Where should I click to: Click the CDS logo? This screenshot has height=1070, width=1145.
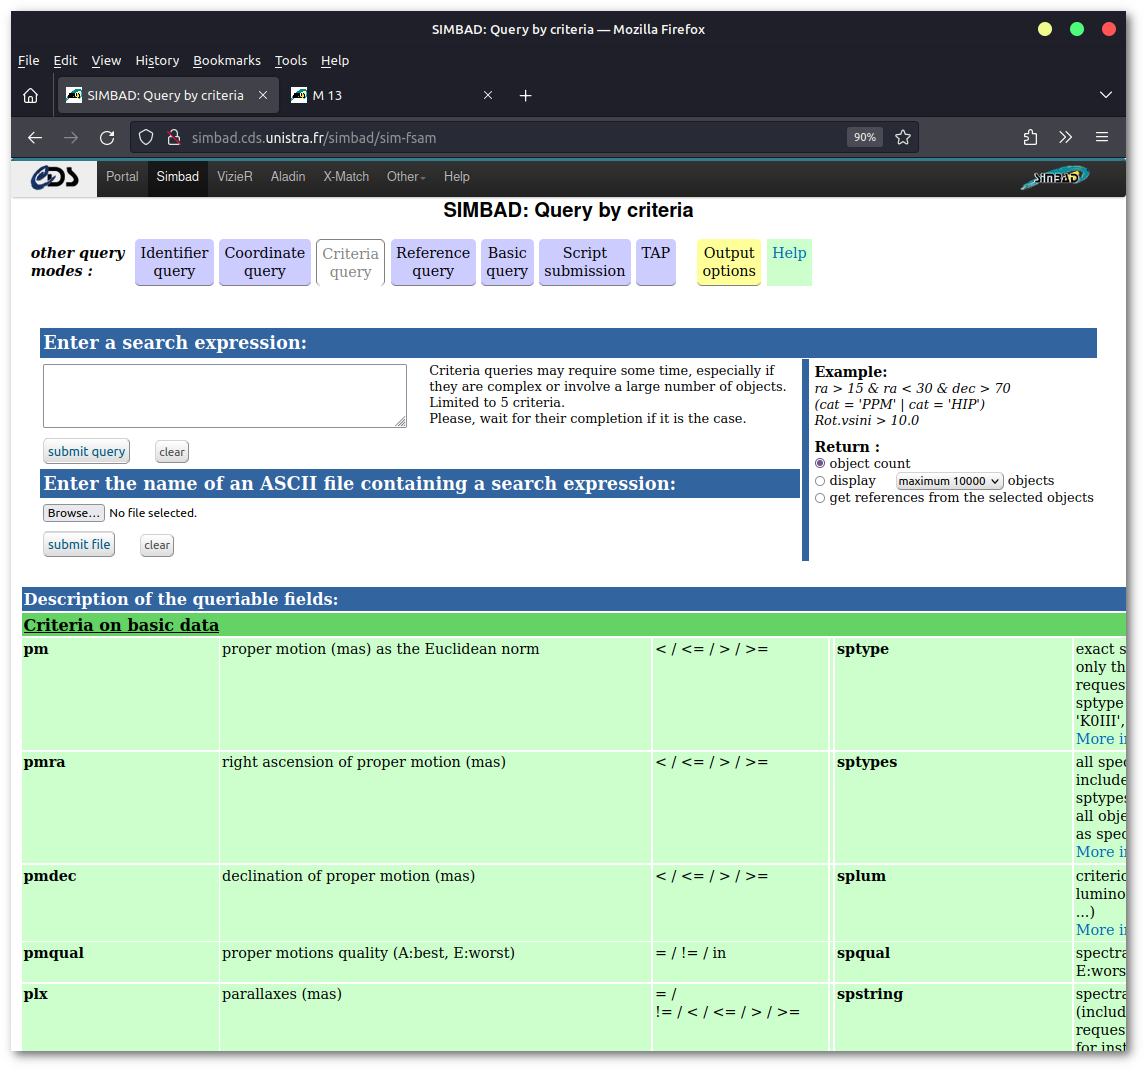(55, 177)
